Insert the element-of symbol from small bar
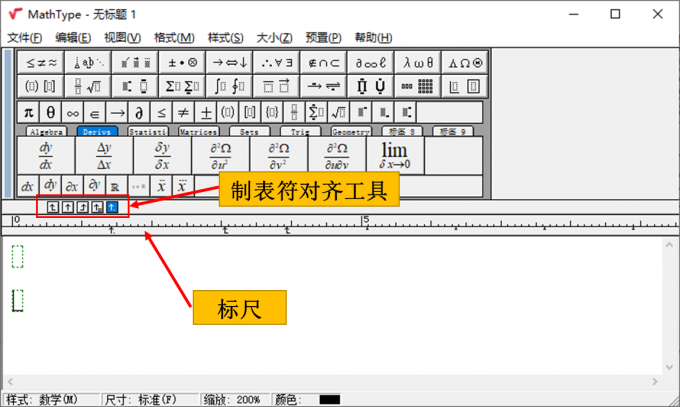Image resolution: width=680 pixels, height=407 pixels. [x=95, y=113]
